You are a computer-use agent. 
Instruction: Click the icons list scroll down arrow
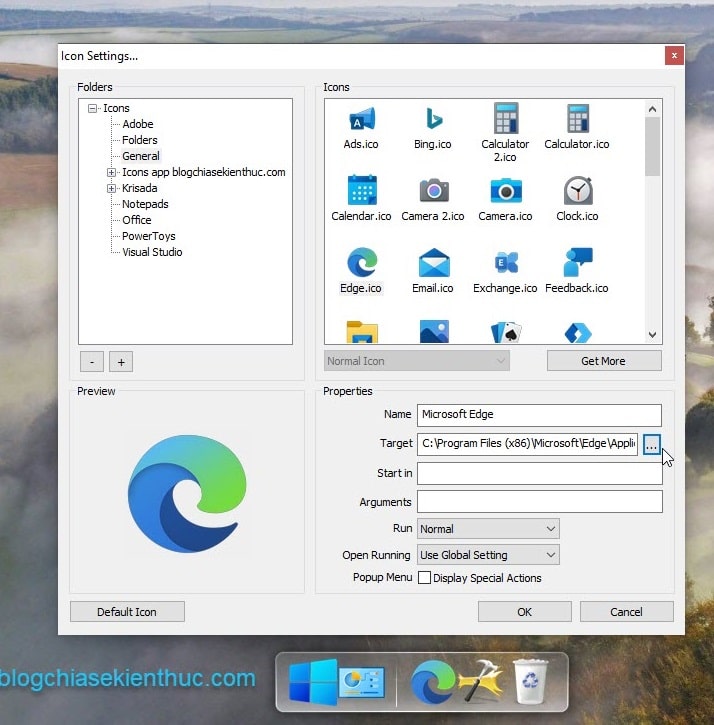point(652,335)
